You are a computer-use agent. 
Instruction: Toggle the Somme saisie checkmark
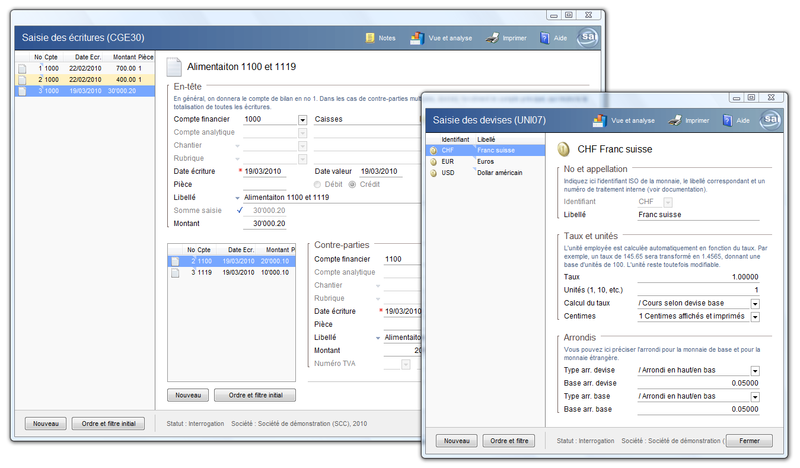click(239, 210)
